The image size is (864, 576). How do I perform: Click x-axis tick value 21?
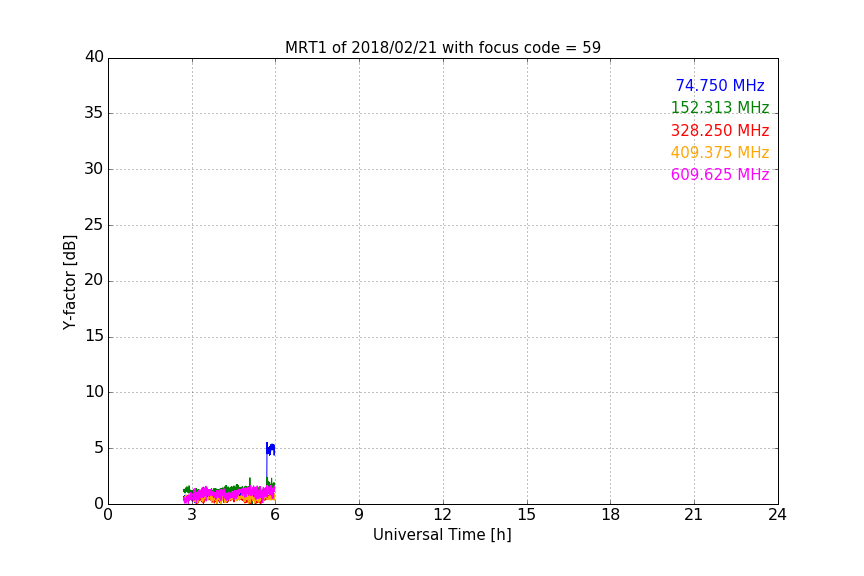click(694, 515)
